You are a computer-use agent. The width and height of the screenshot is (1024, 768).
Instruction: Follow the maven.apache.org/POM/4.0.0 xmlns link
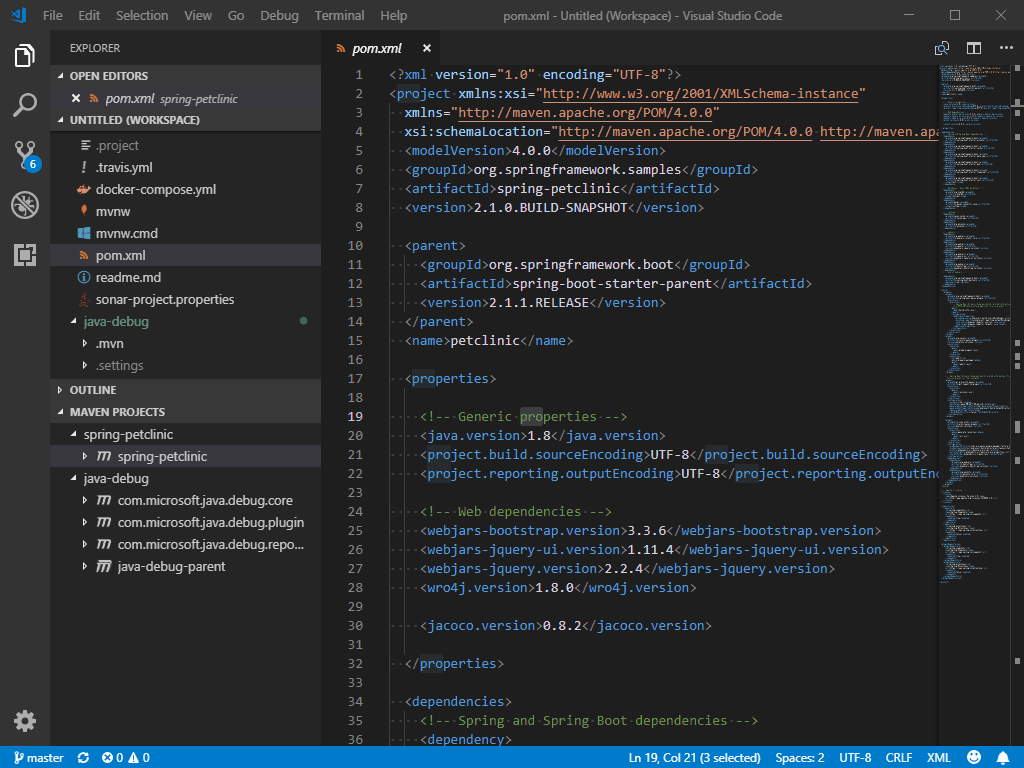(x=585, y=113)
